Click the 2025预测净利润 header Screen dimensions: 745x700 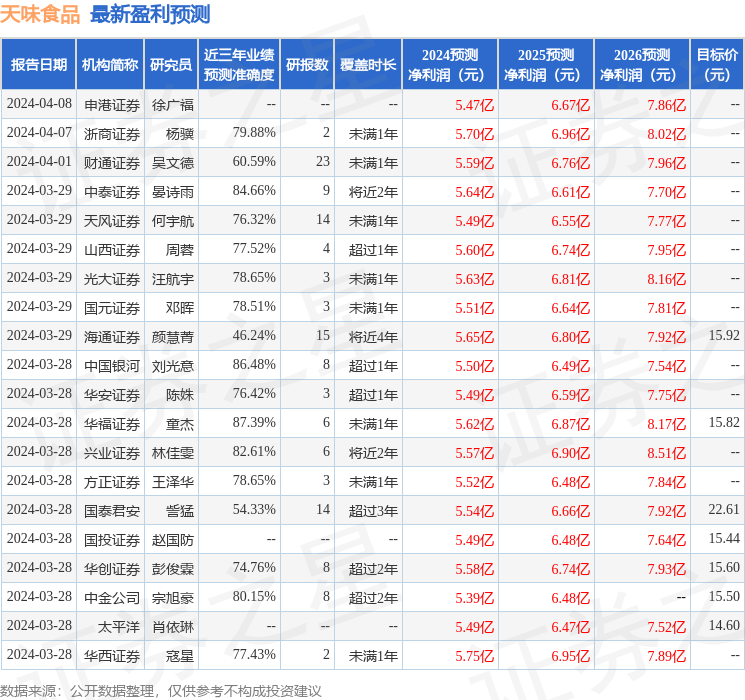click(546, 65)
